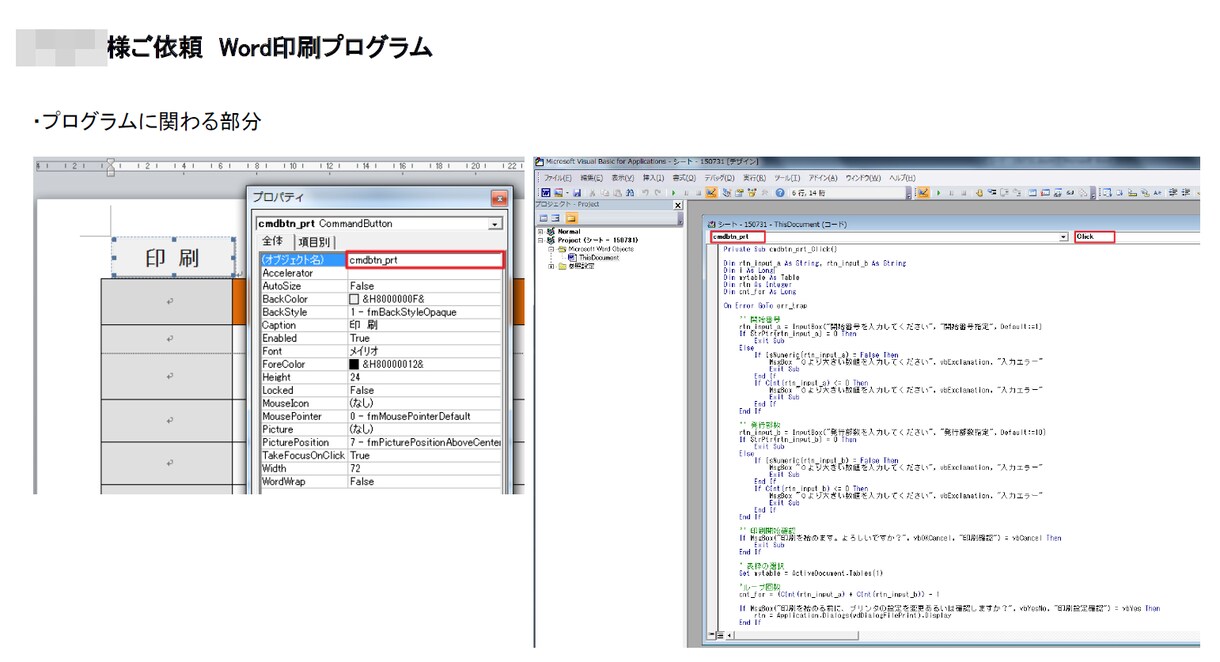
Task: Select the Accelerator property row
Action: point(380,273)
